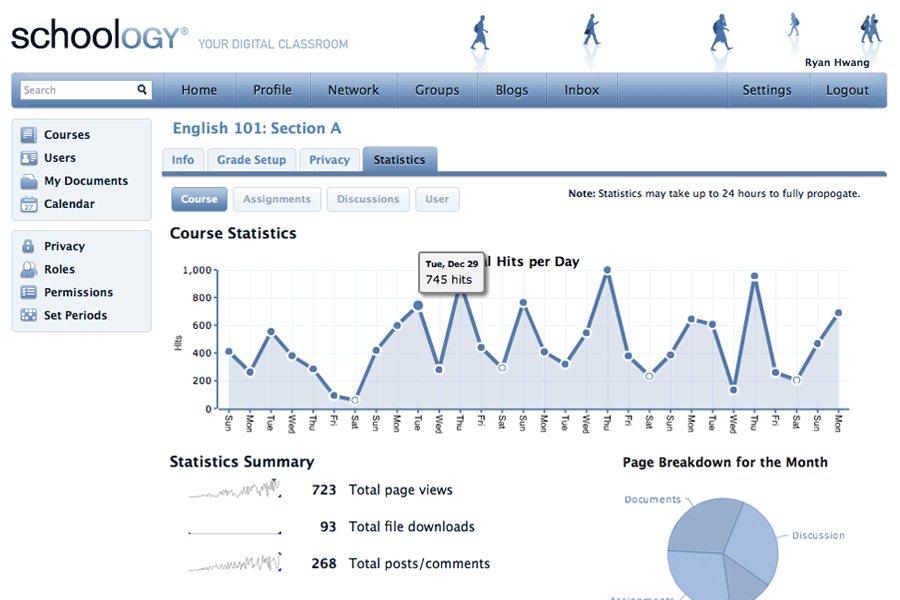Select the Privacy tab of the course
Screen dimensions: 900x600
coord(329,160)
